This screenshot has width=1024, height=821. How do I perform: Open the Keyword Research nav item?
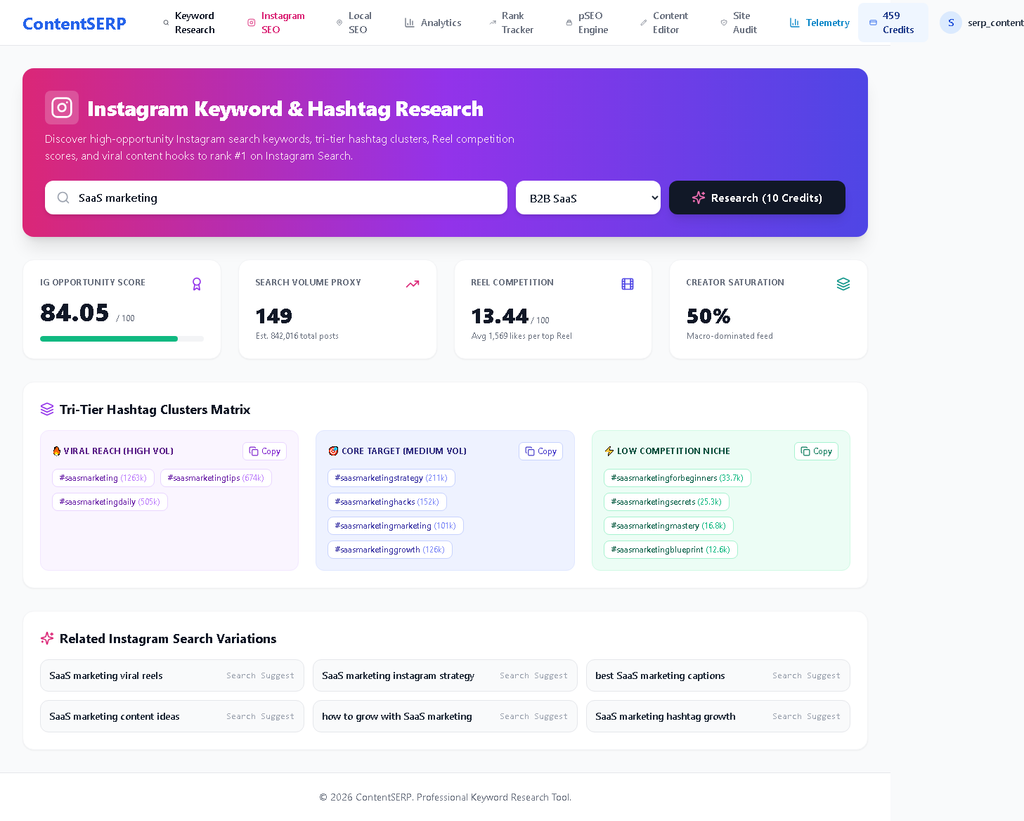(189, 23)
